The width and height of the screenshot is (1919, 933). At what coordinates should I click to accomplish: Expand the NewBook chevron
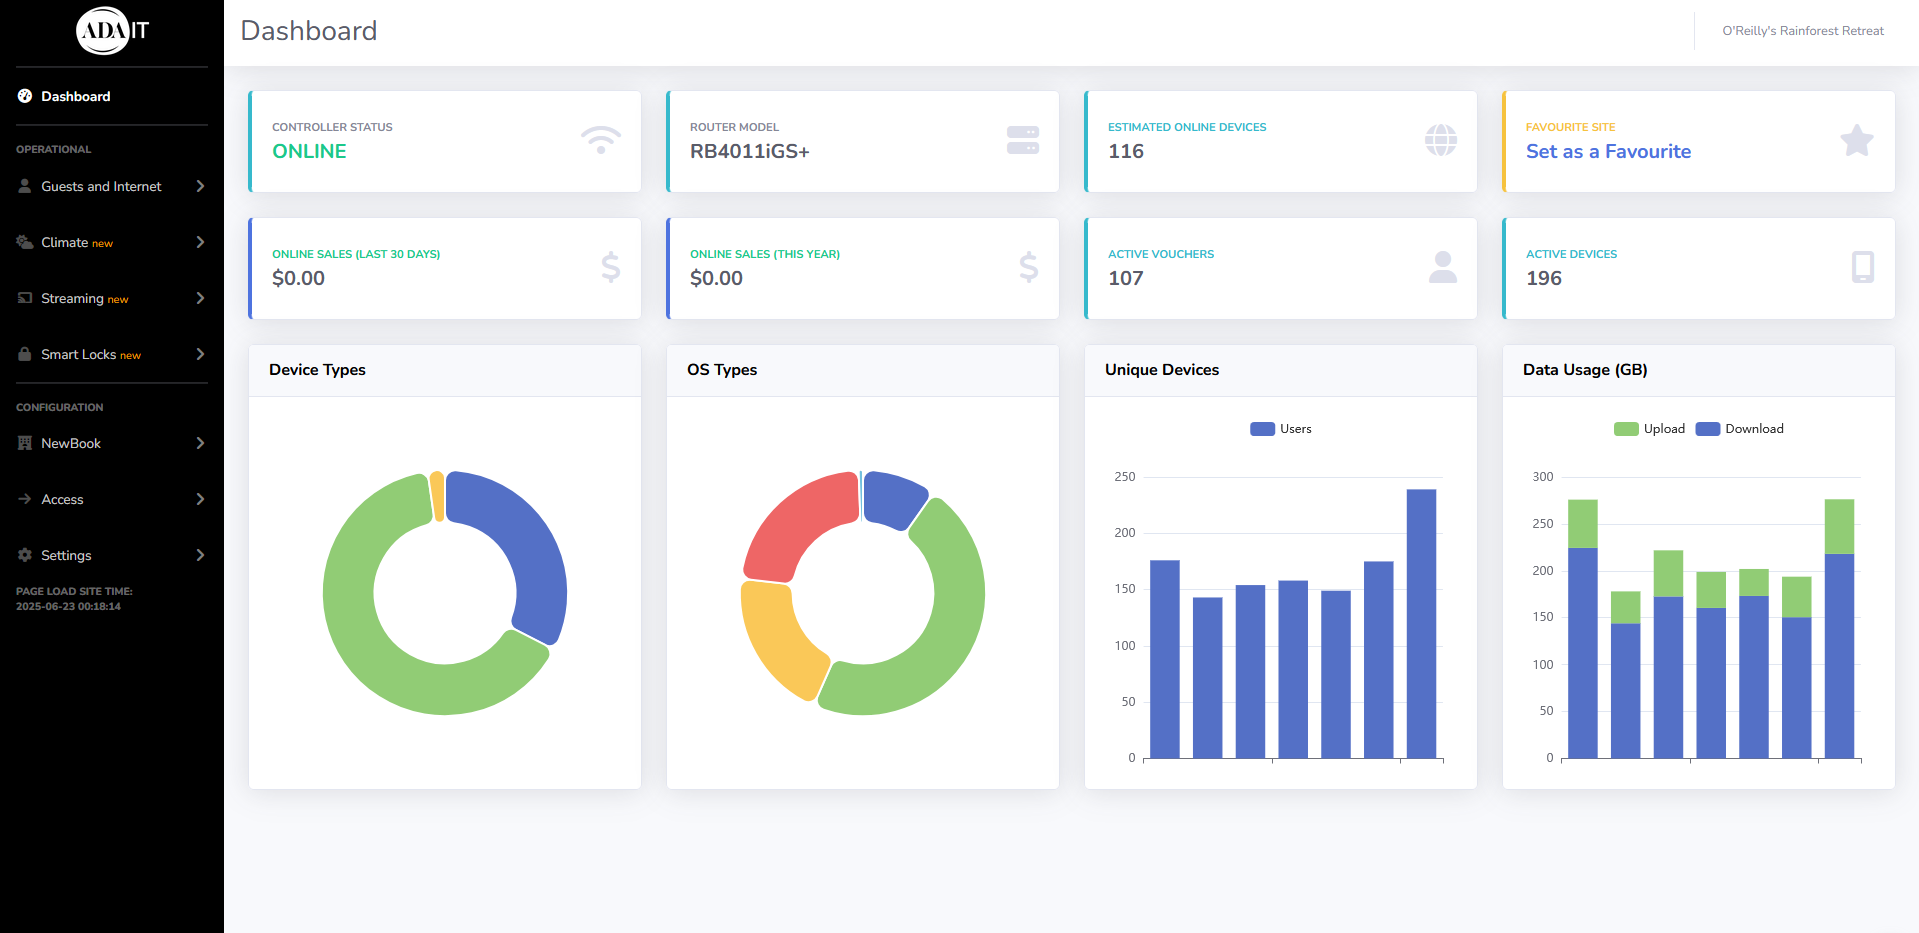coord(200,443)
